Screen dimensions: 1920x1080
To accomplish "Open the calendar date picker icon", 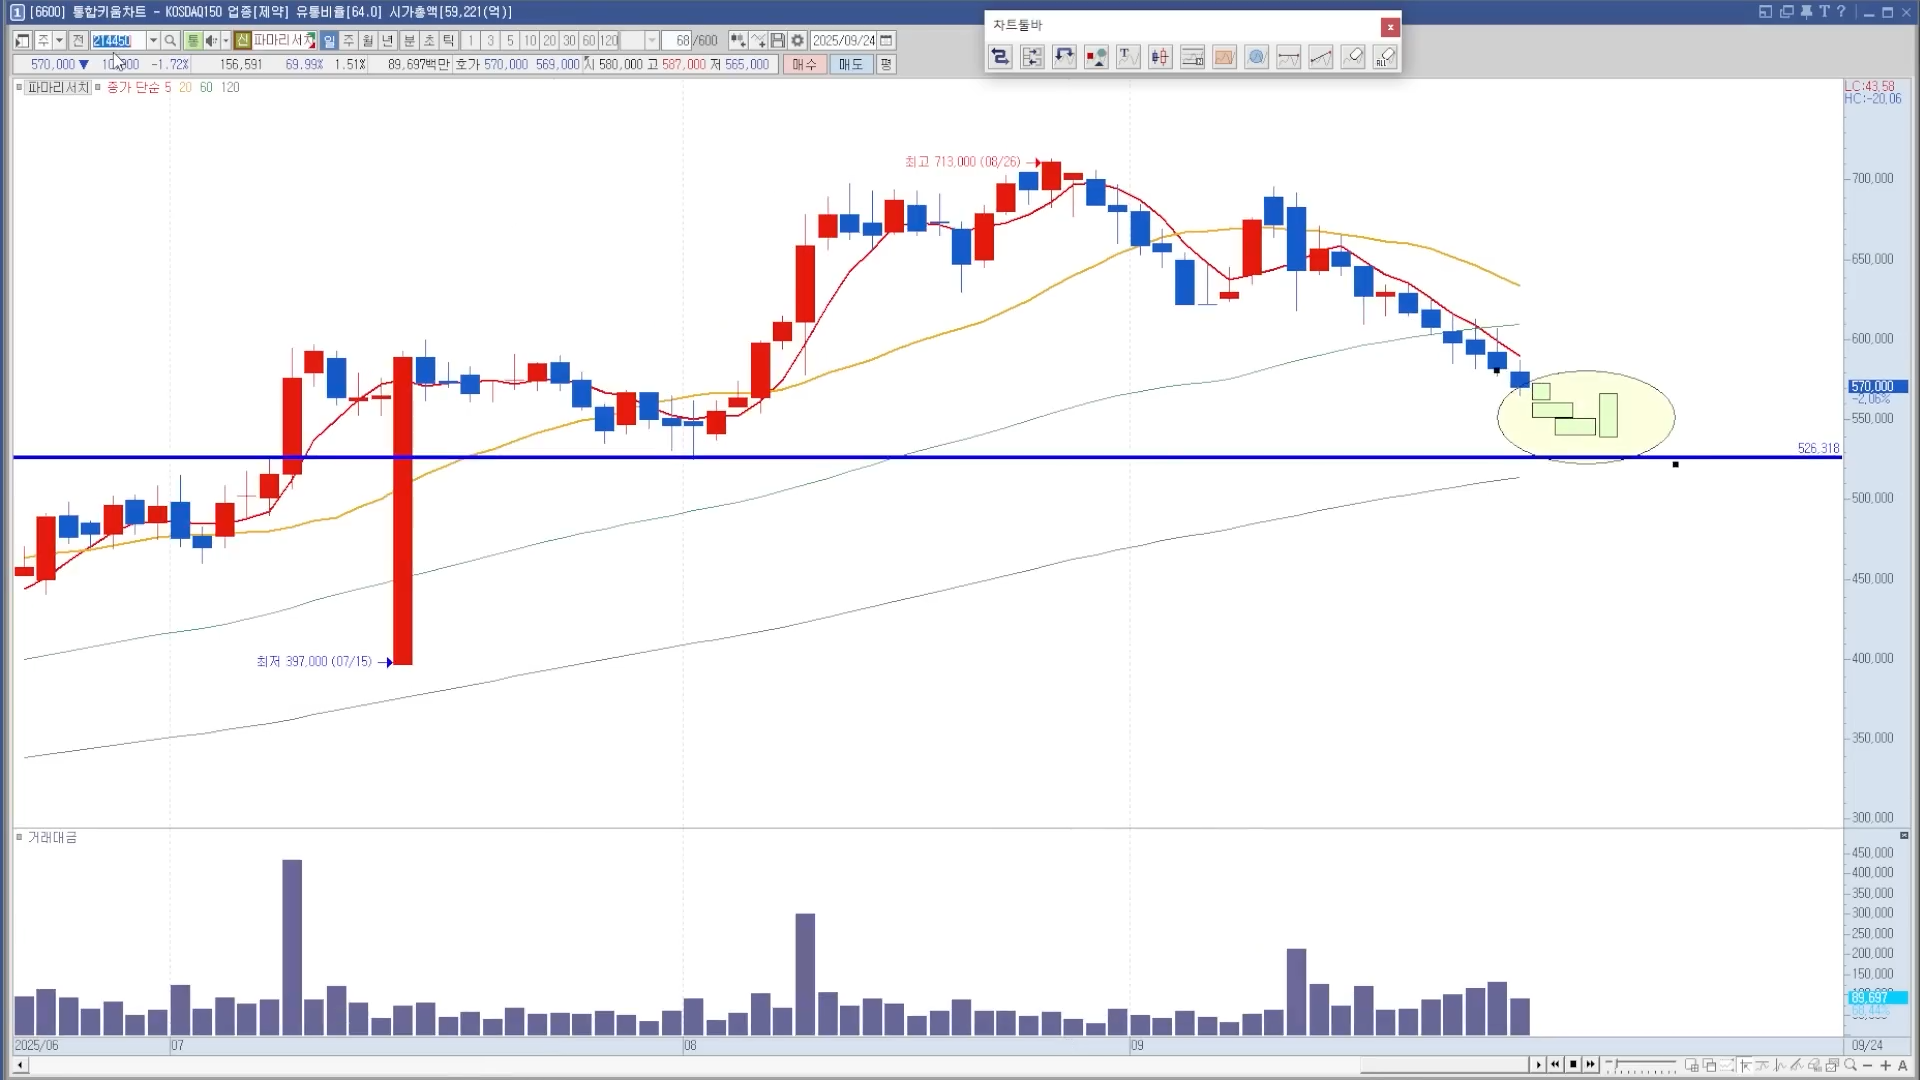I will (886, 40).
